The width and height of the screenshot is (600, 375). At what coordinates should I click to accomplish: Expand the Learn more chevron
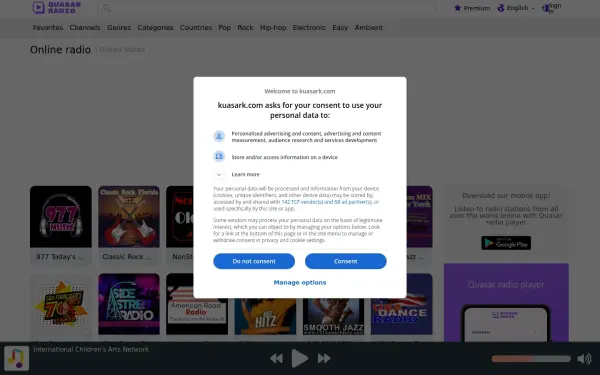click(219, 174)
